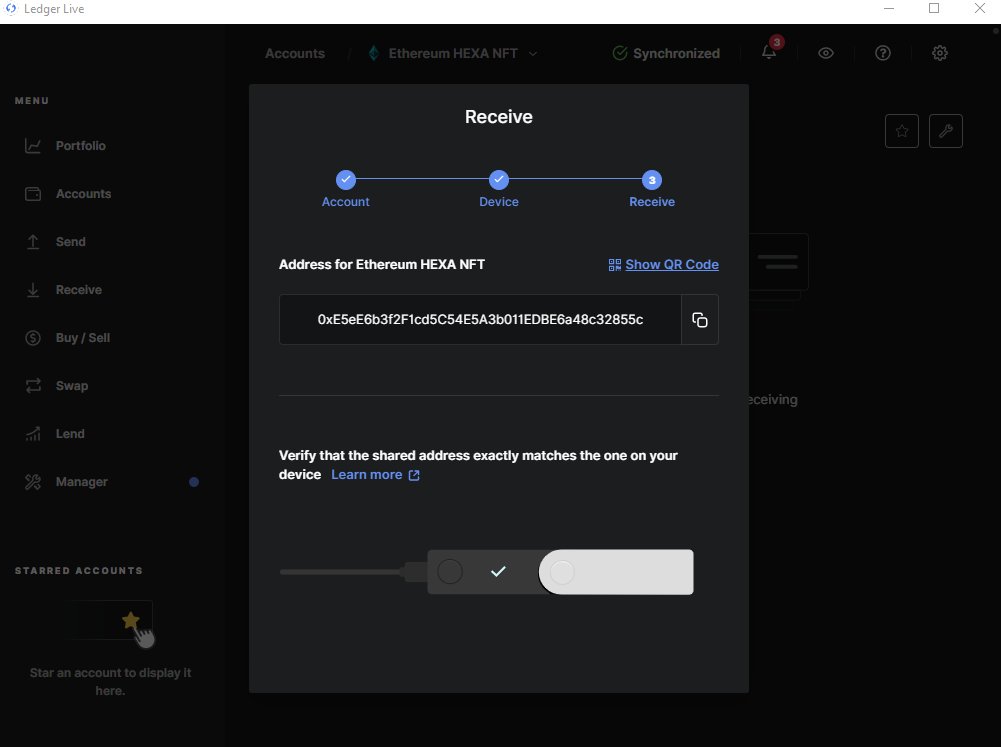Click the QR code icon beside Show QR Code
The height and width of the screenshot is (747, 1001).
tap(615, 264)
